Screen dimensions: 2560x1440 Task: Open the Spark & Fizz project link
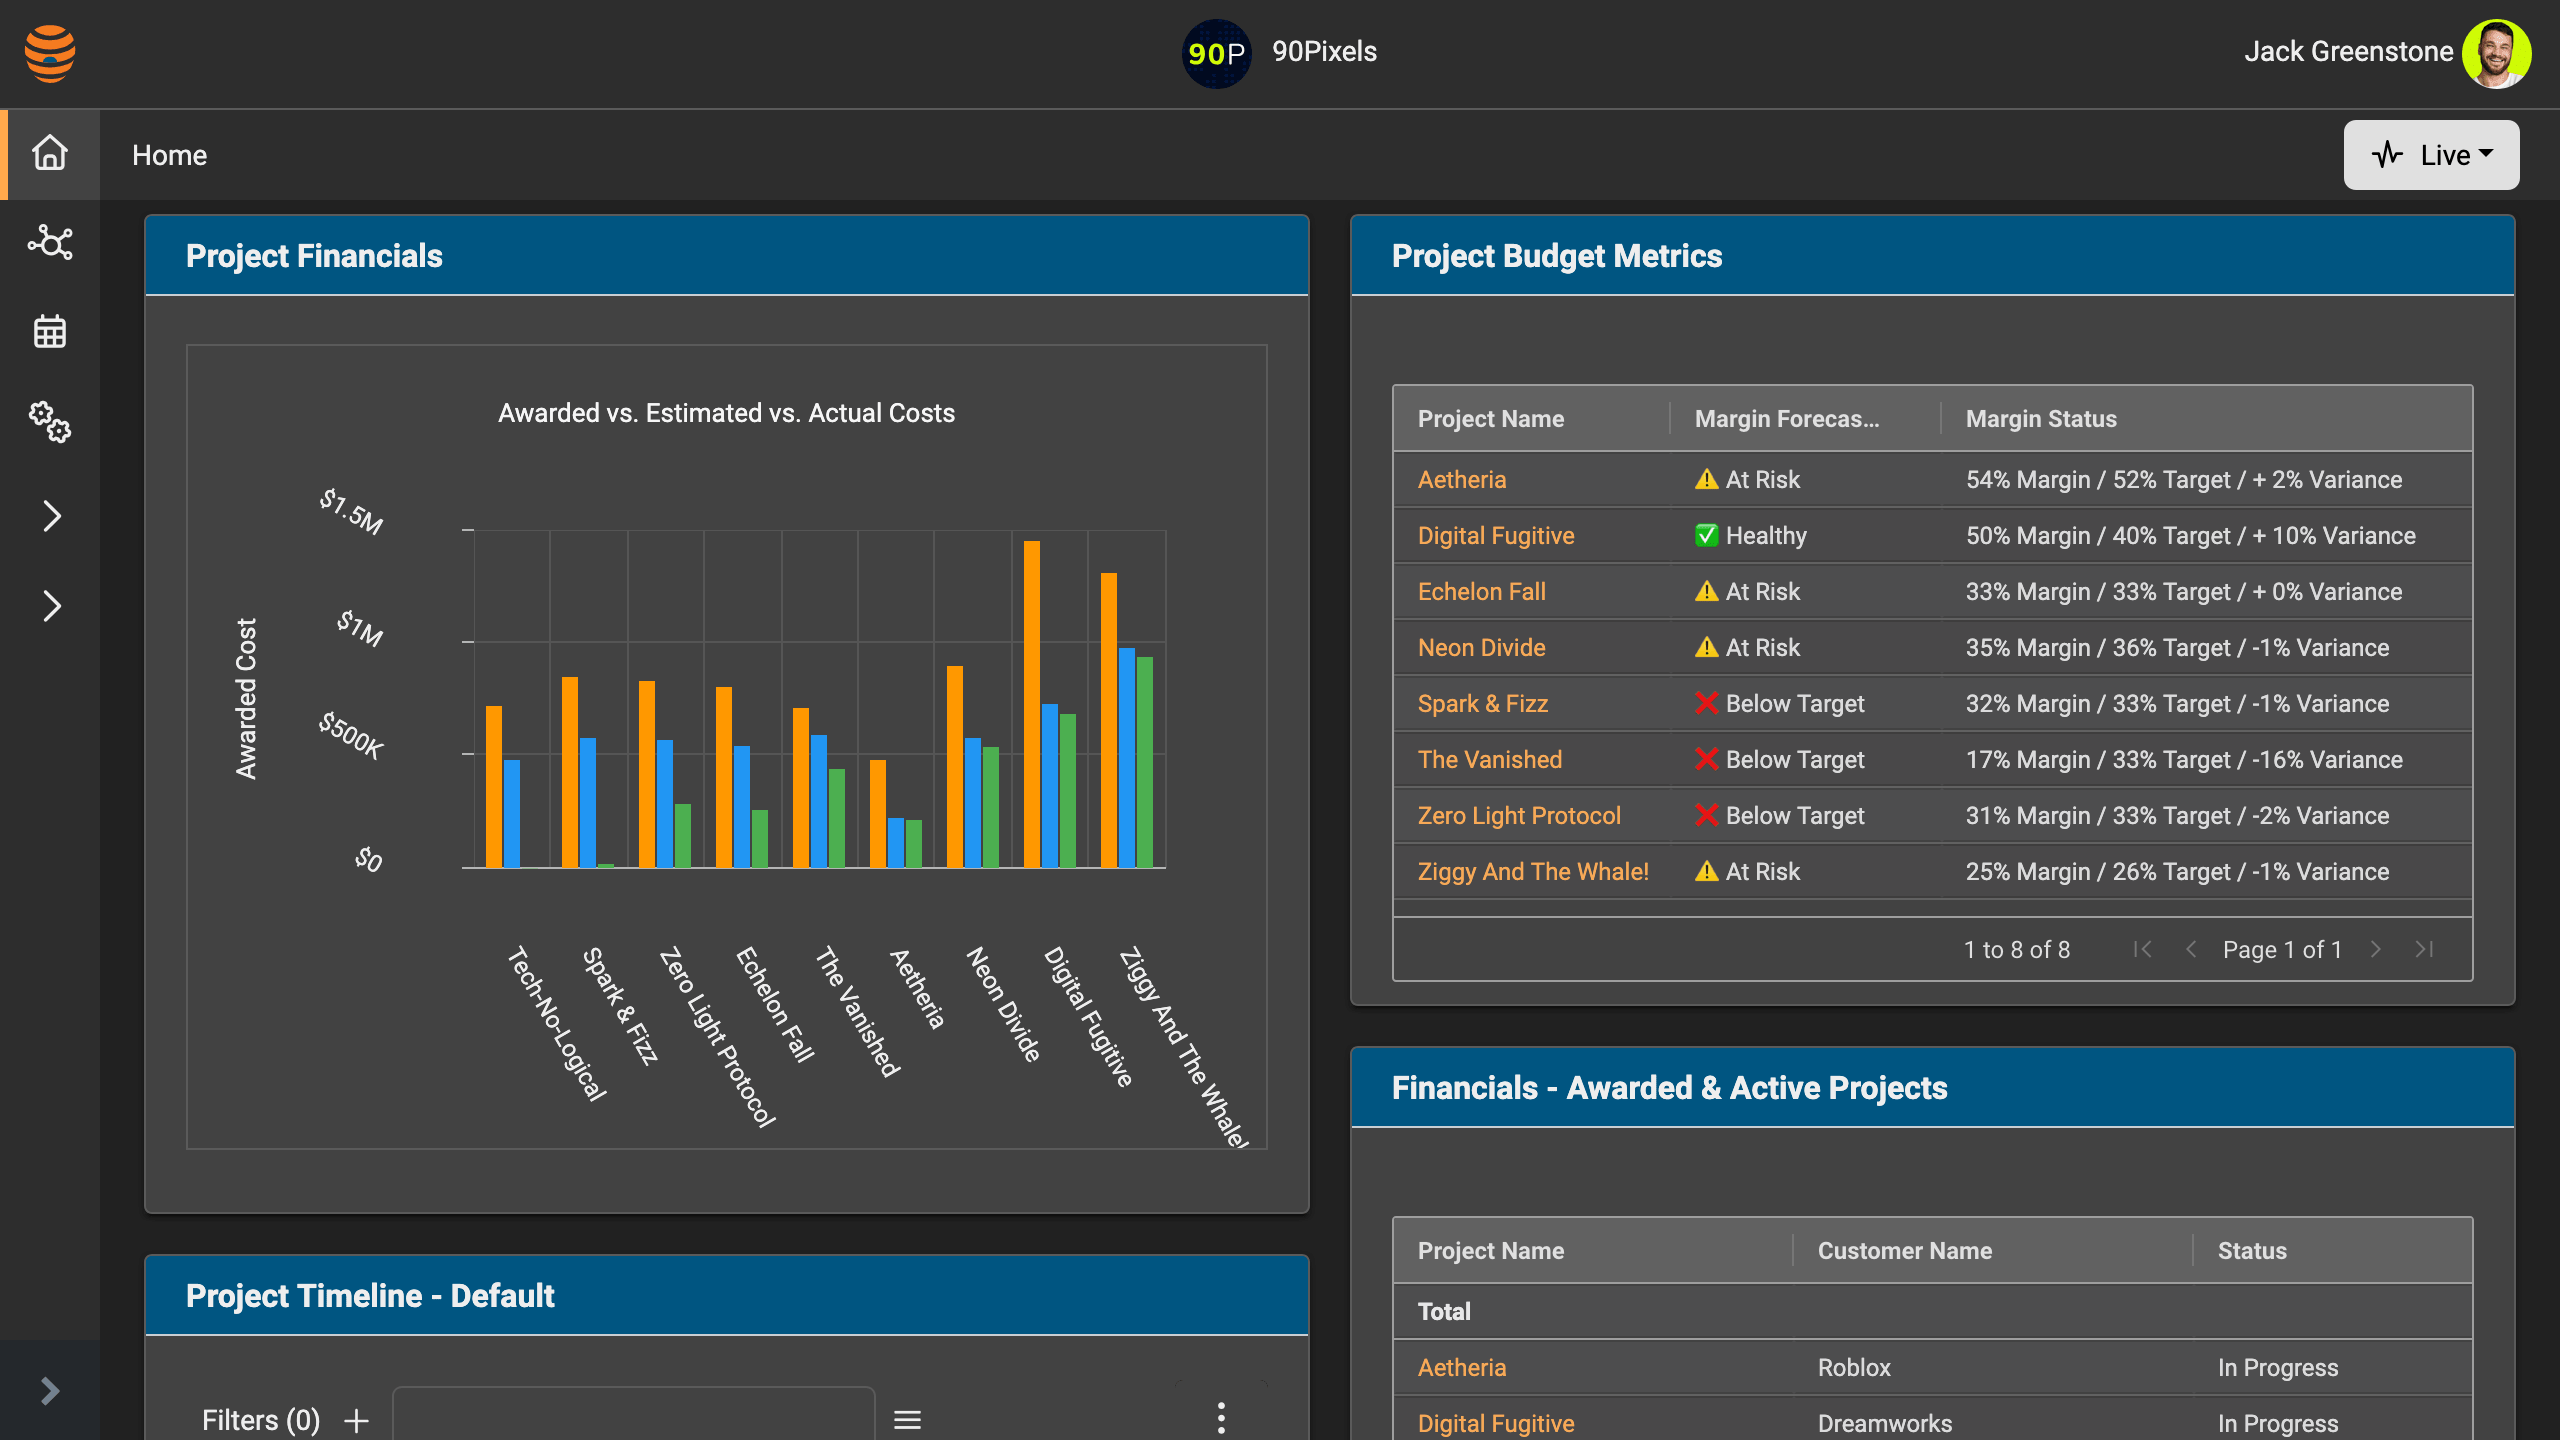click(x=1482, y=703)
